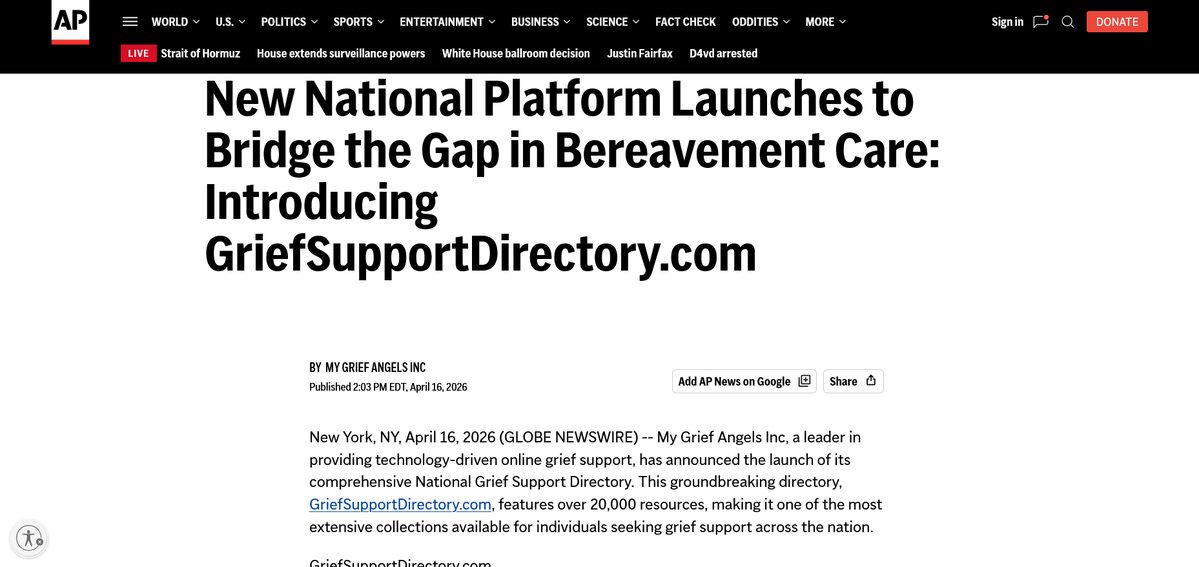Click Add AP News on Google button
Viewport: 1199px width, 567px height.
(x=744, y=381)
